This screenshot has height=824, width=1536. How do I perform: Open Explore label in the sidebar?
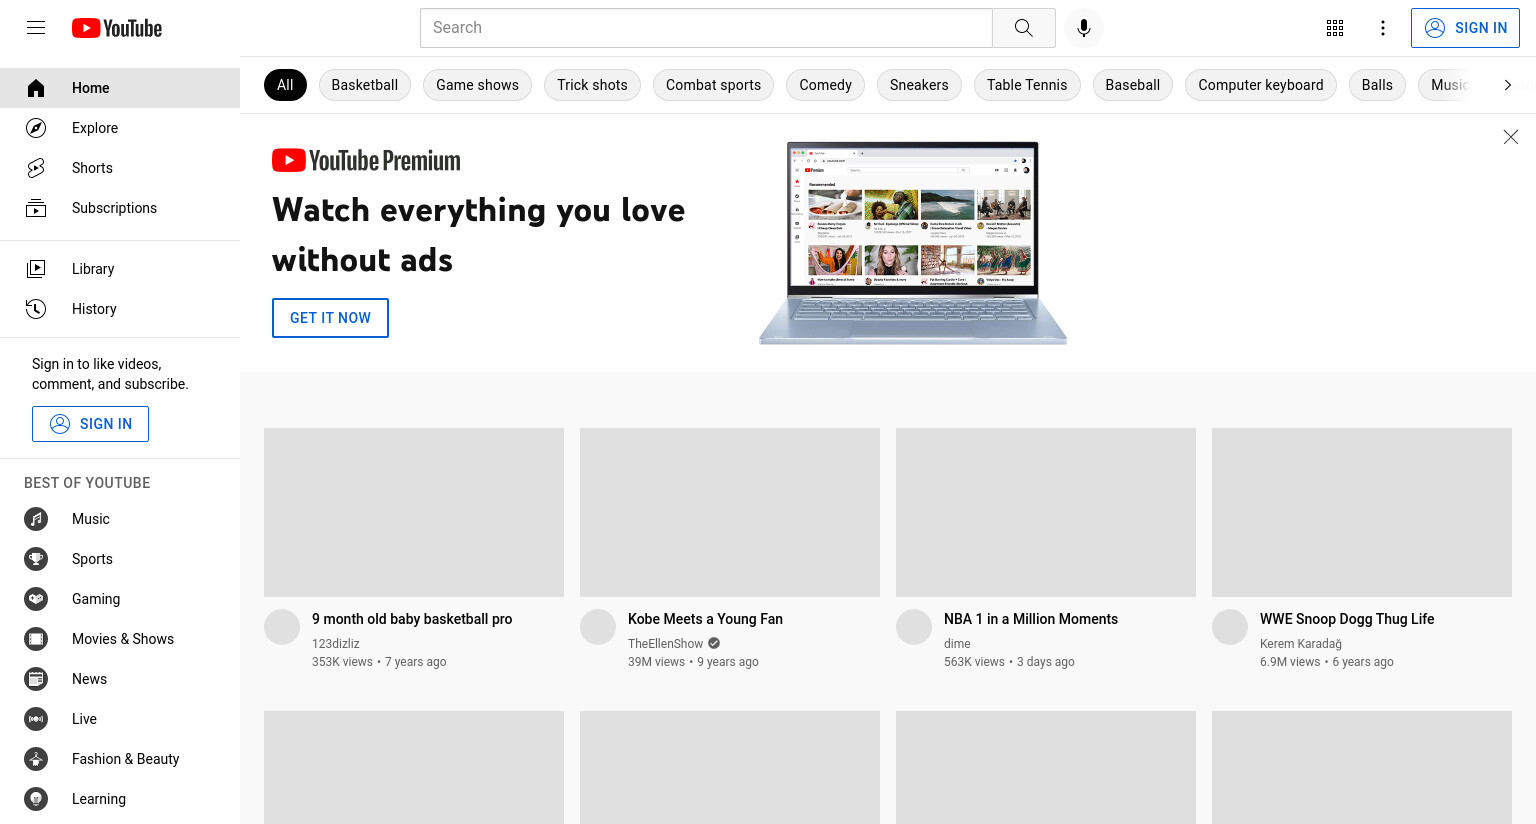click(x=95, y=128)
